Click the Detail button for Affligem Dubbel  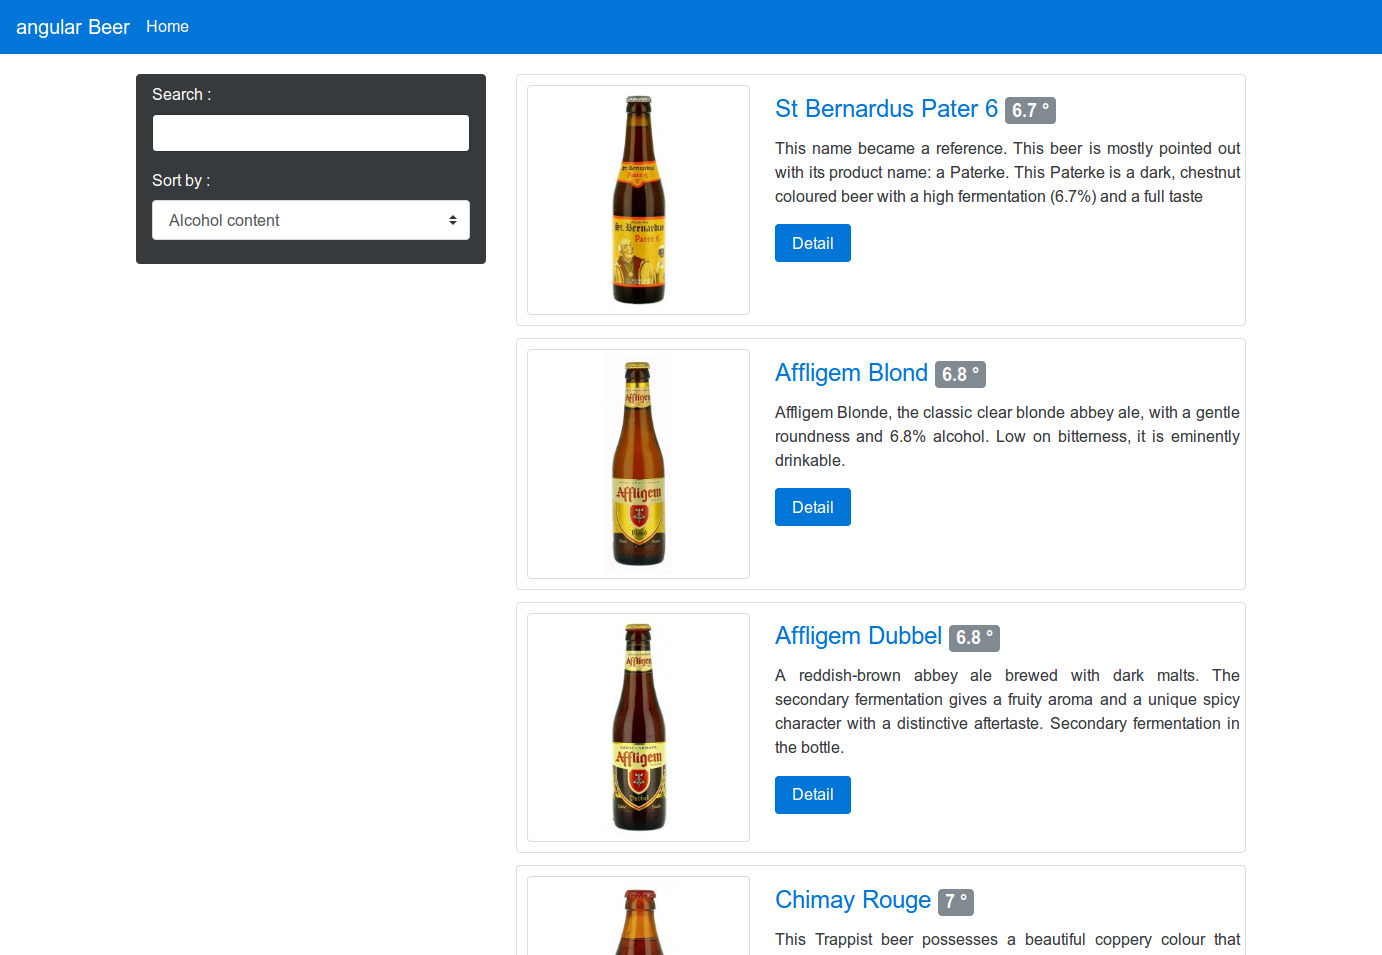pos(813,795)
